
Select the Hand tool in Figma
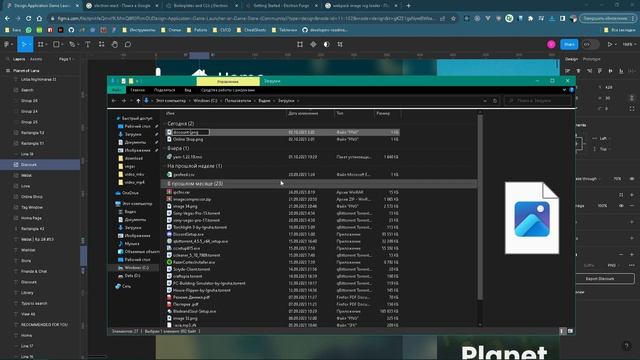pos(115,44)
